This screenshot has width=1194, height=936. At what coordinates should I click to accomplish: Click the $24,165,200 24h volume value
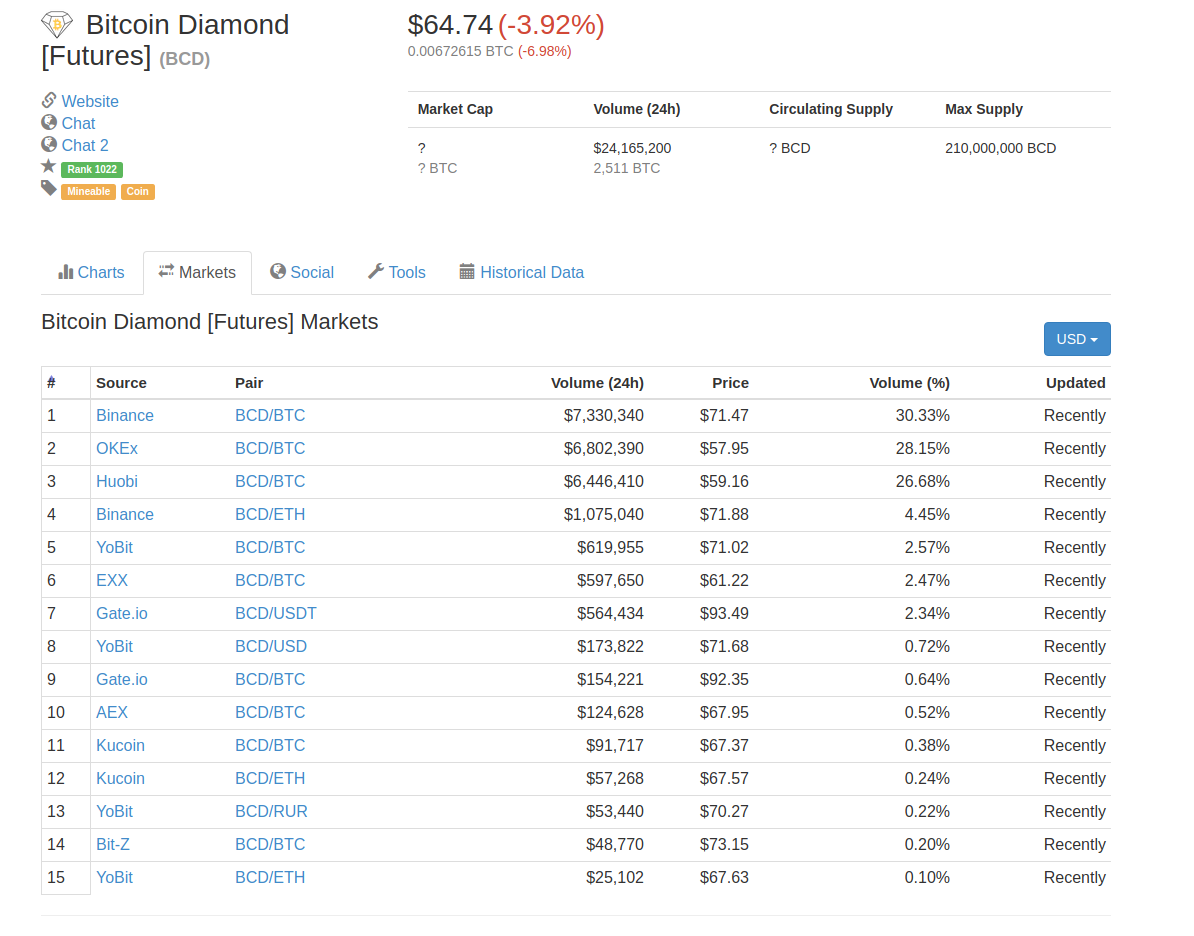click(632, 149)
